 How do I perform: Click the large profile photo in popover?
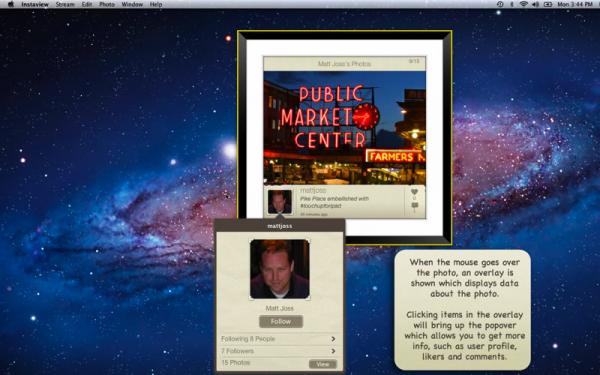[x=280, y=269]
